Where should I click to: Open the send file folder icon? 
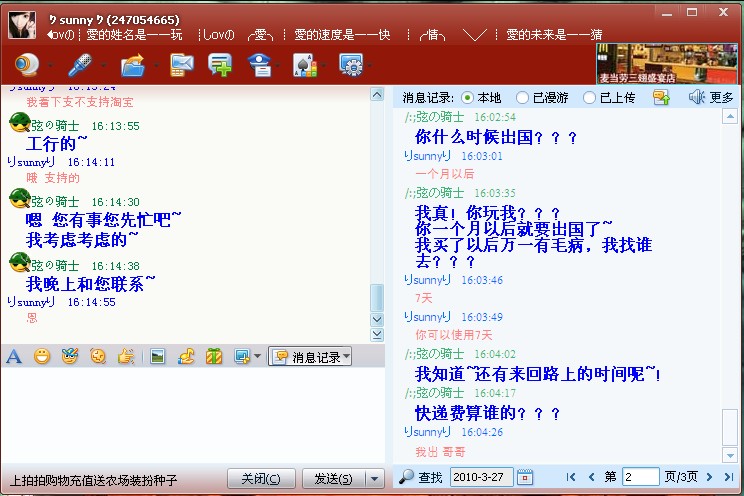132,66
